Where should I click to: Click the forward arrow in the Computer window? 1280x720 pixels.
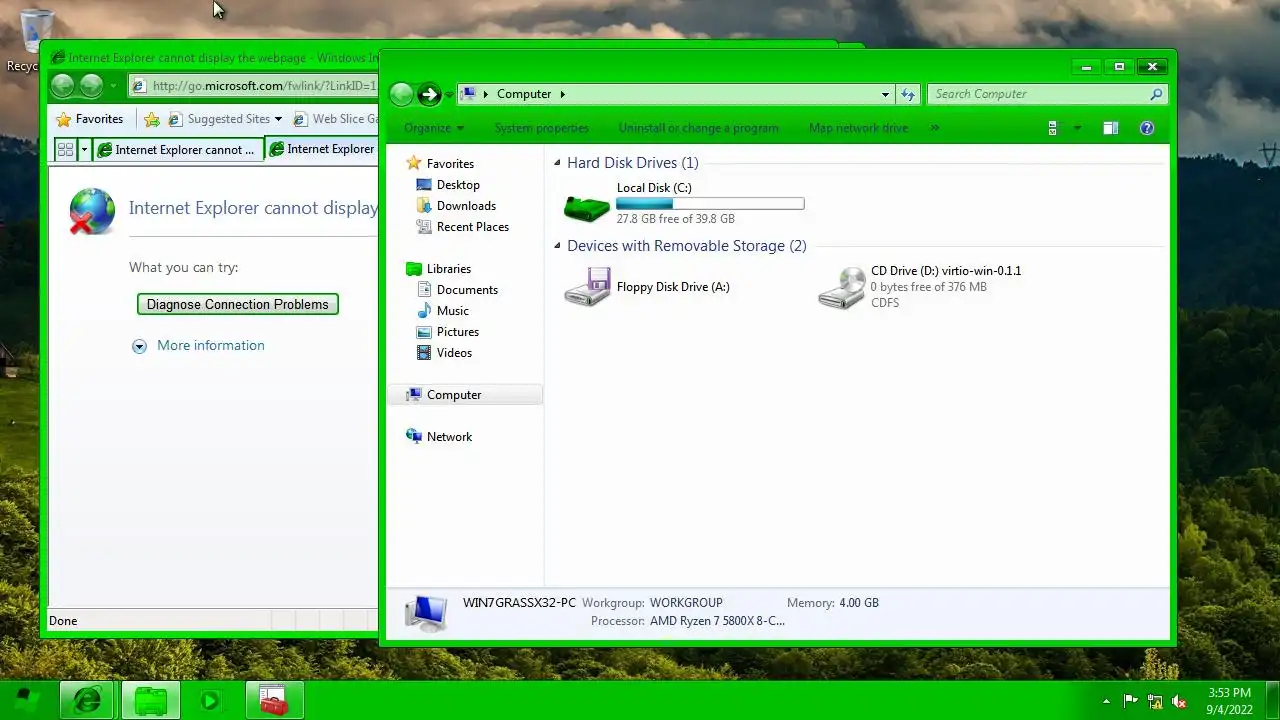click(429, 94)
